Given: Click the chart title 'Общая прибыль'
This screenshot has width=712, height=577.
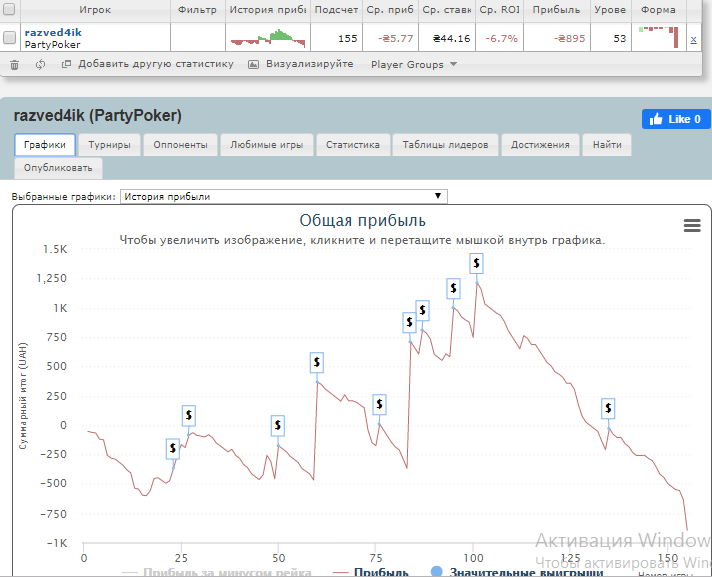Looking at the screenshot, I should pyautogui.click(x=362, y=221).
